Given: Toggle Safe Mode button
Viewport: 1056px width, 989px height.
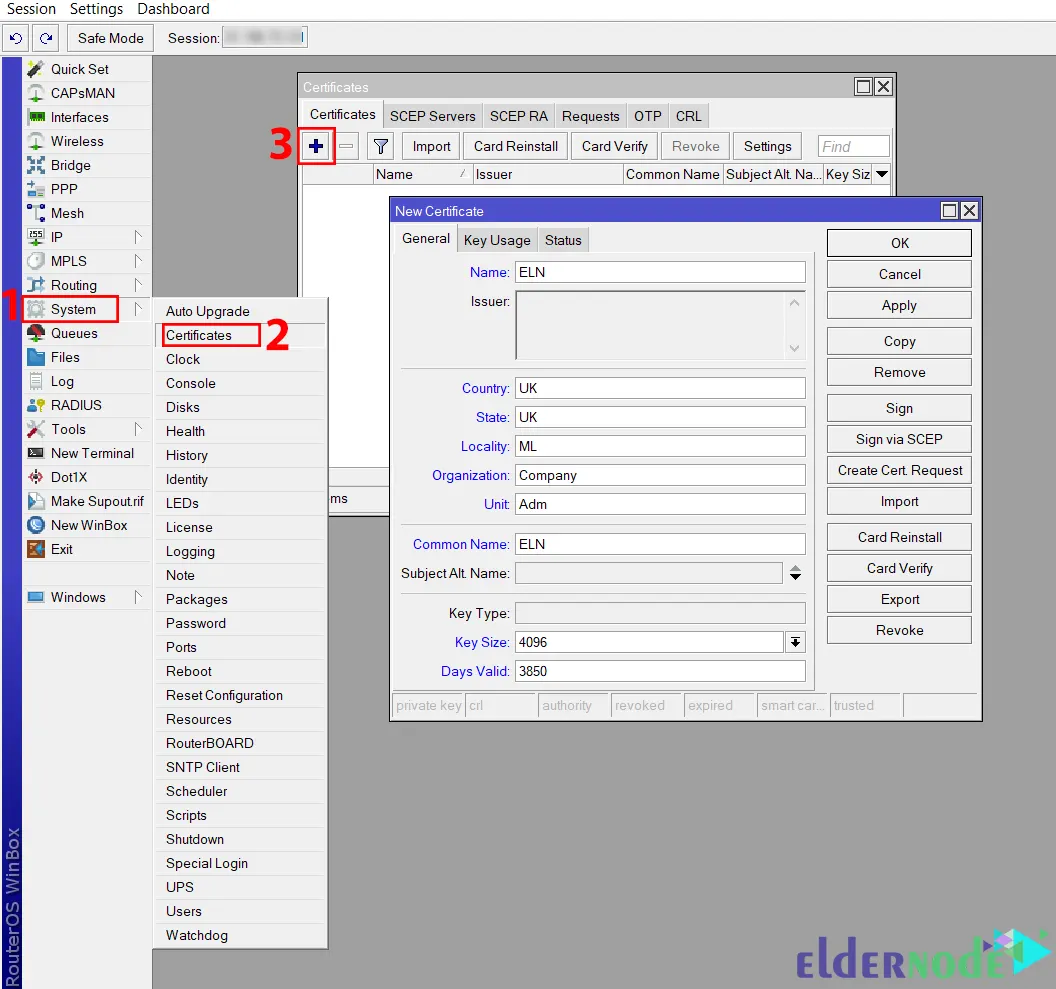Looking at the screenshot, I should pos(110,38).
